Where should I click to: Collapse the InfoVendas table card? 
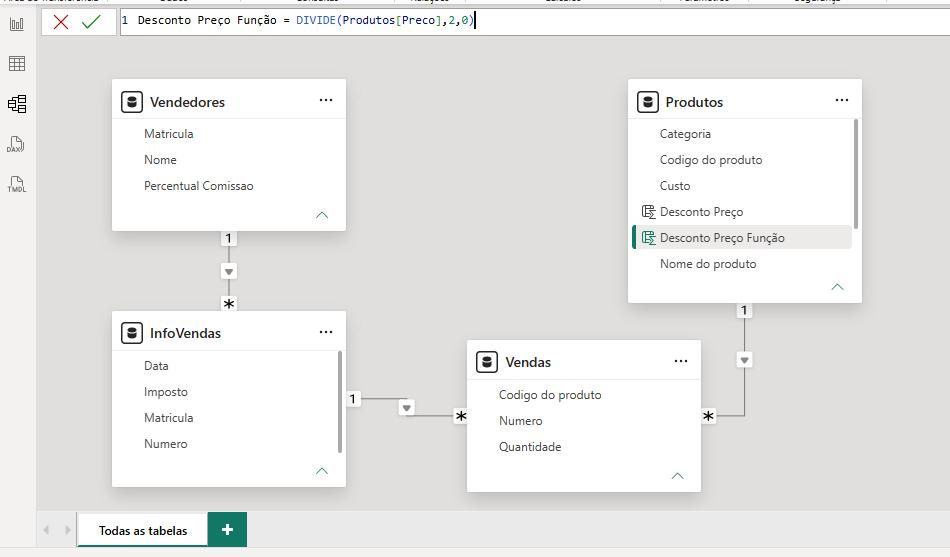[x=322, y=471]
